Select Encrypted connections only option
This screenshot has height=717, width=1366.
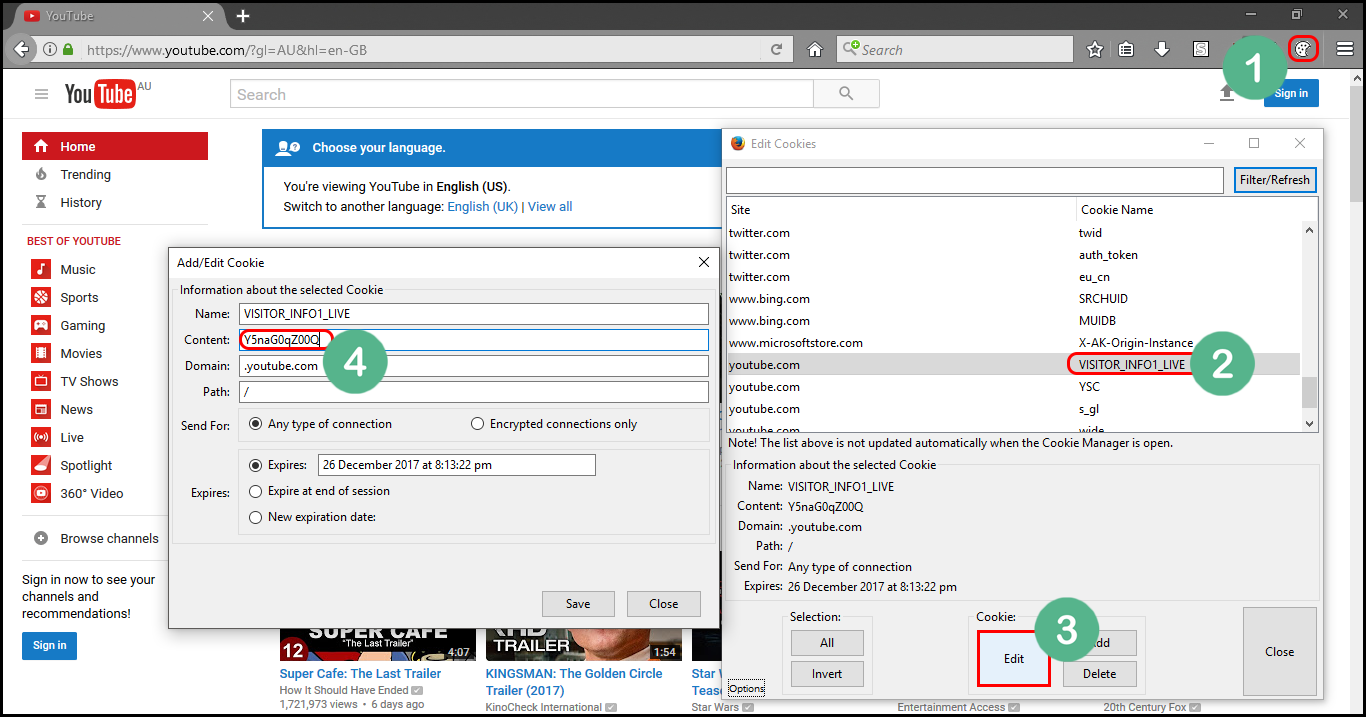554,424
